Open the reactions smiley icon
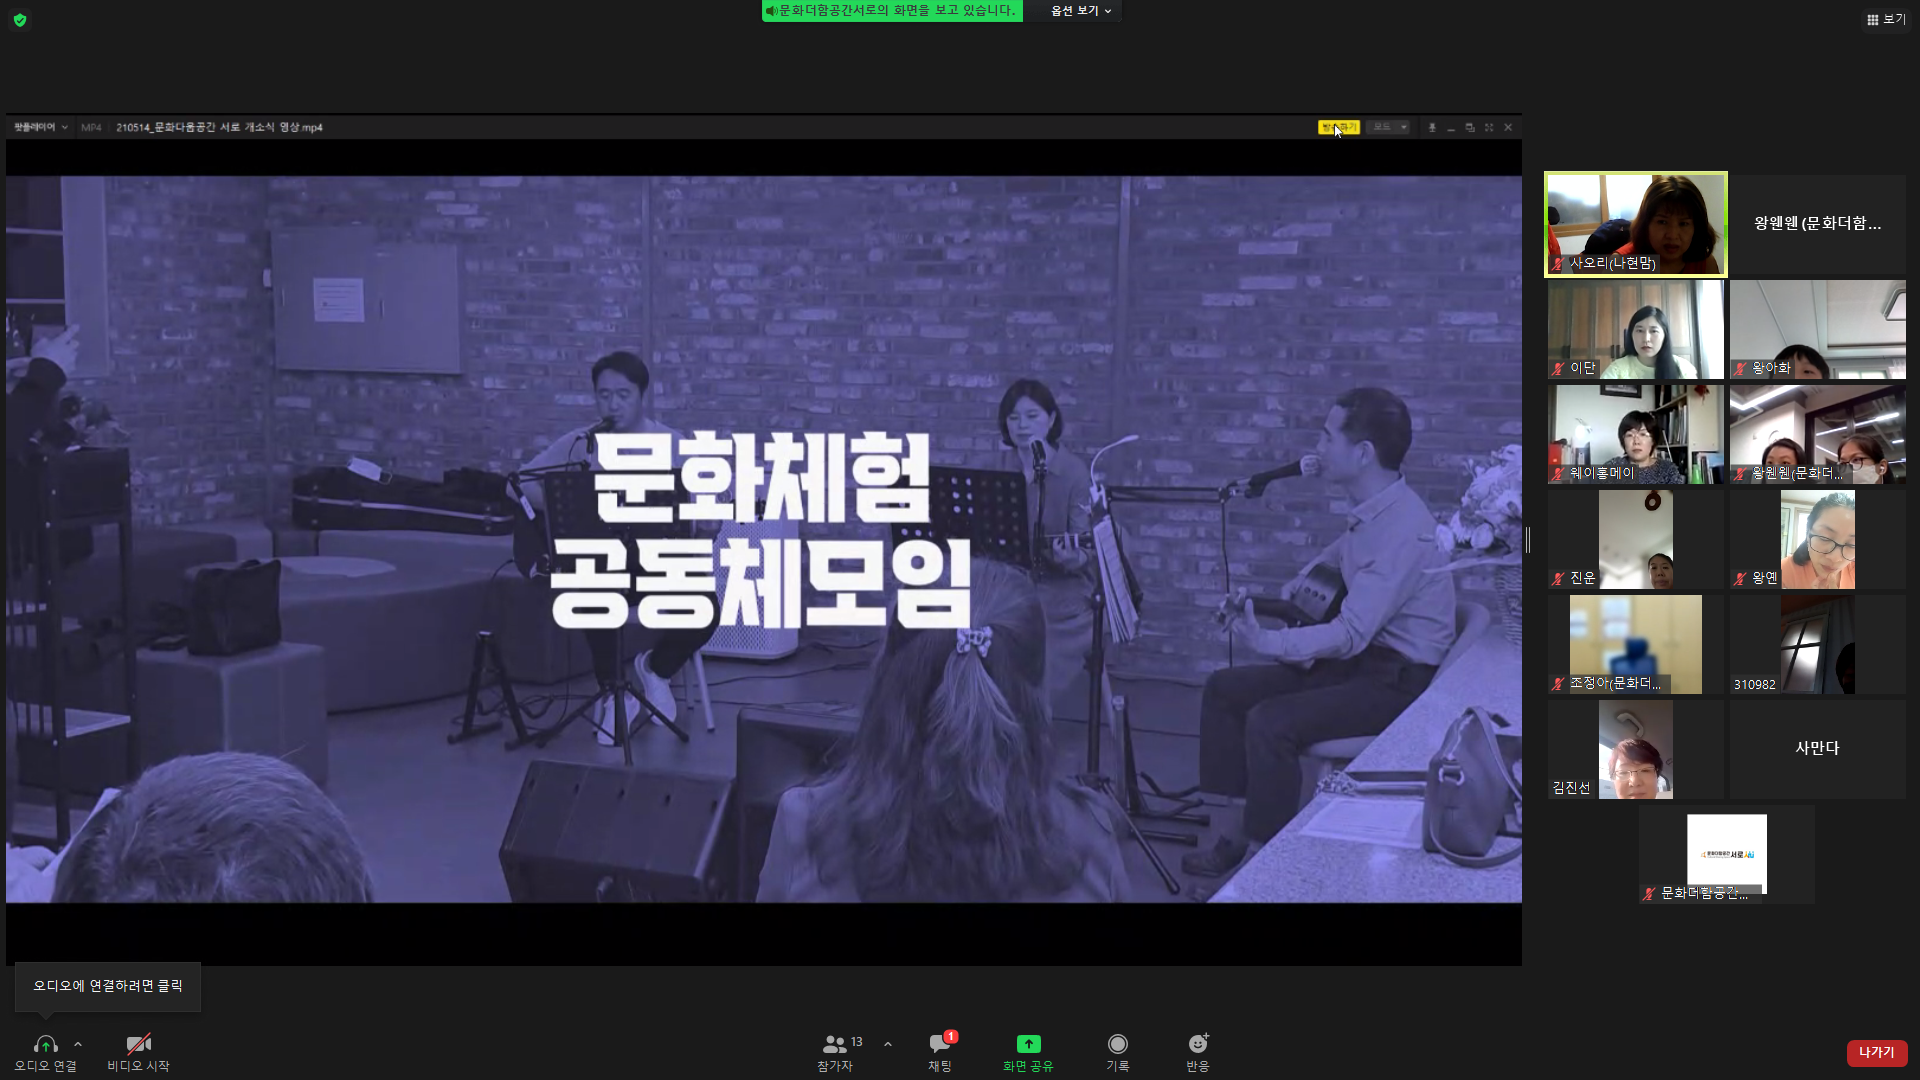Image resolution: width=1920 pixels, height=1080 pixels. [1197, 1044]
